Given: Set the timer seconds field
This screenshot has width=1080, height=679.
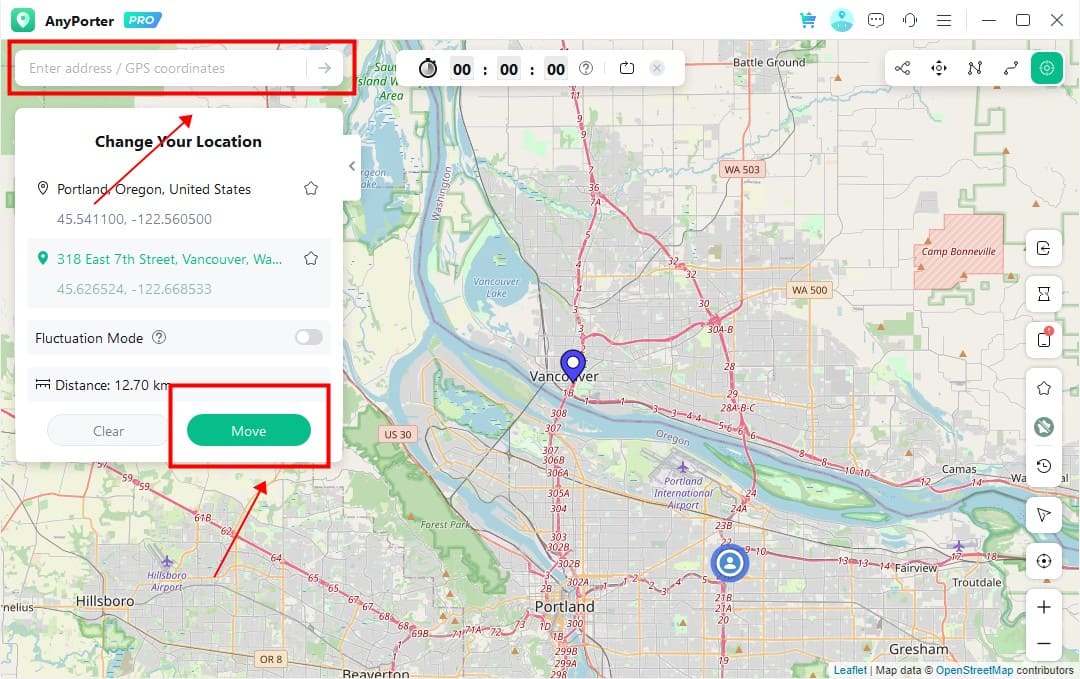Looking at the screenshot, I should point(556,69).
